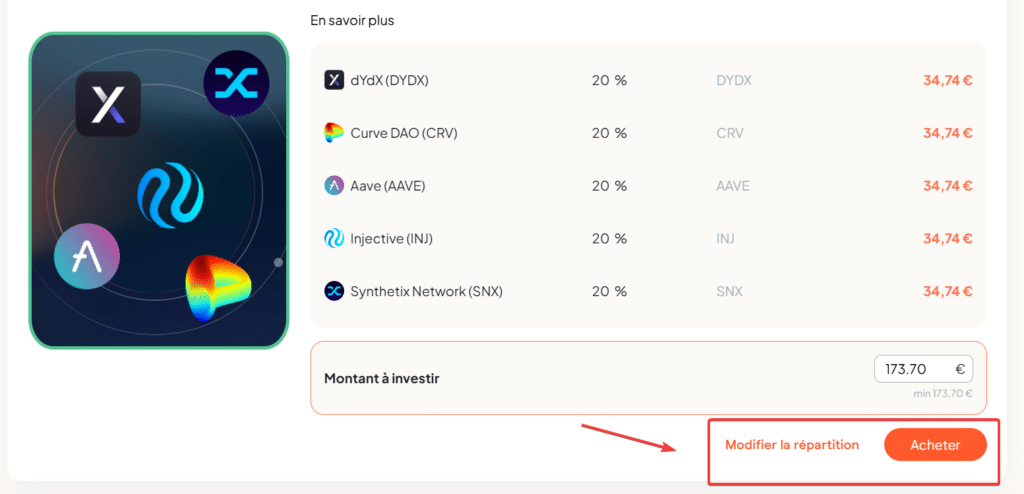This screenshot has height=494, width=1024.
Task: Click the small grey dot on card orbit
Action: click(278, 263)
